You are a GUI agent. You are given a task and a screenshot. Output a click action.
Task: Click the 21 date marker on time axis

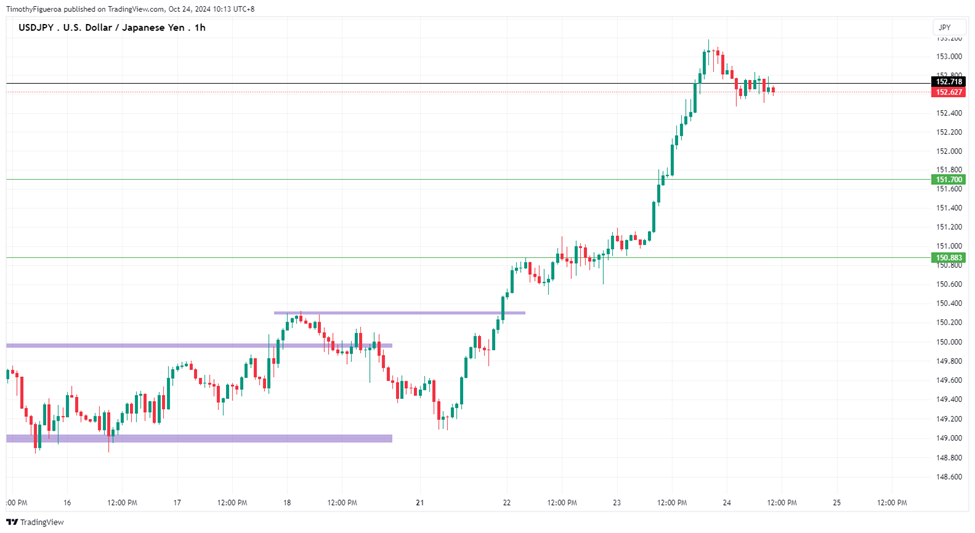point(420,503)
